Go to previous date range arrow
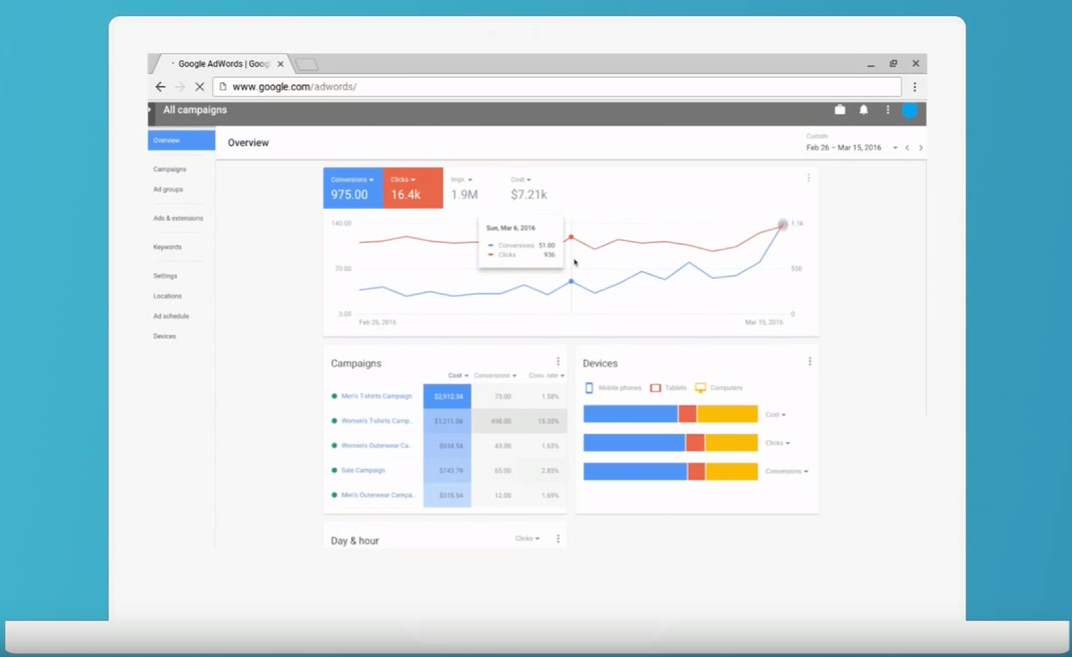1072x657 pixels. pos(907,148)
